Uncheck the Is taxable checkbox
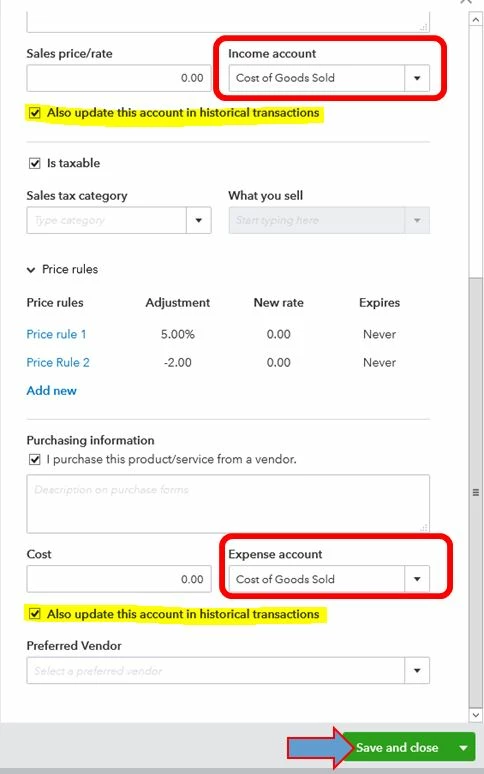Image resolution: width=484 pixels, height=774 pixels. click(35, 163)
